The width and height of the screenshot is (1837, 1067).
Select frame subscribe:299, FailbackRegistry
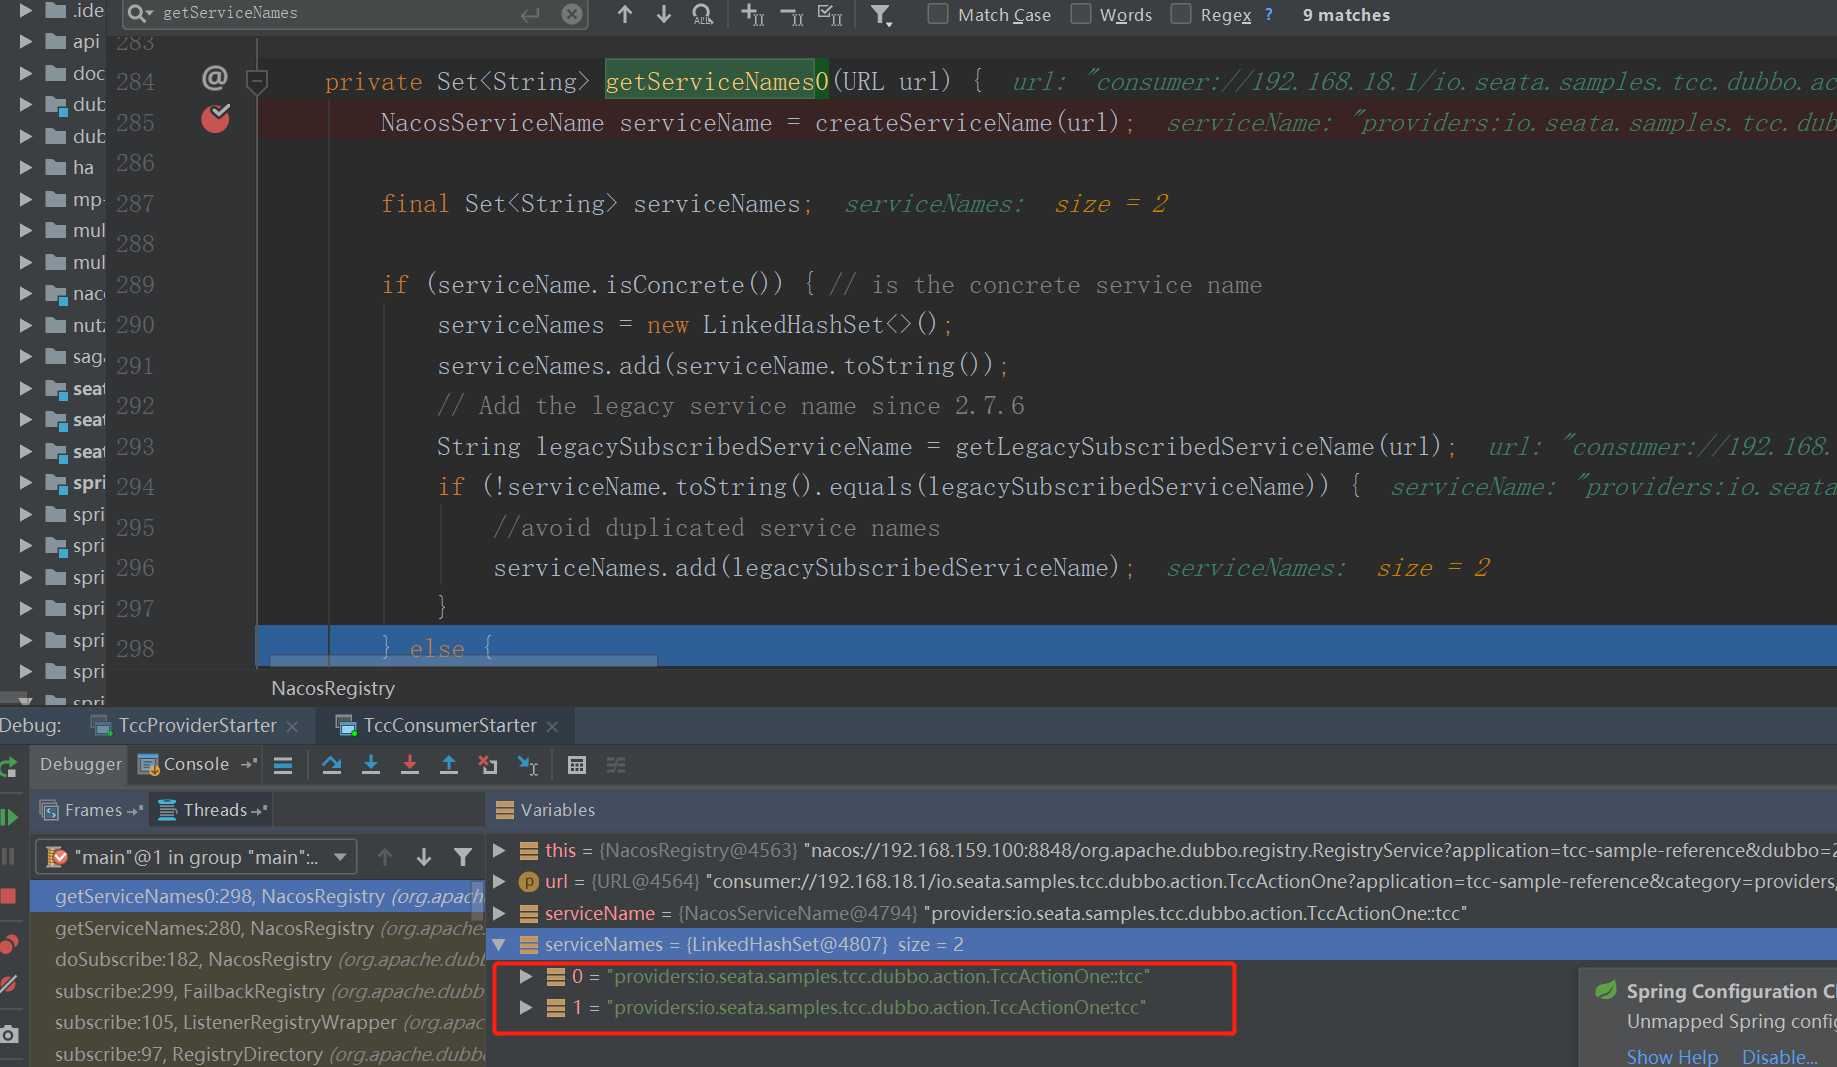coord(258,991)
